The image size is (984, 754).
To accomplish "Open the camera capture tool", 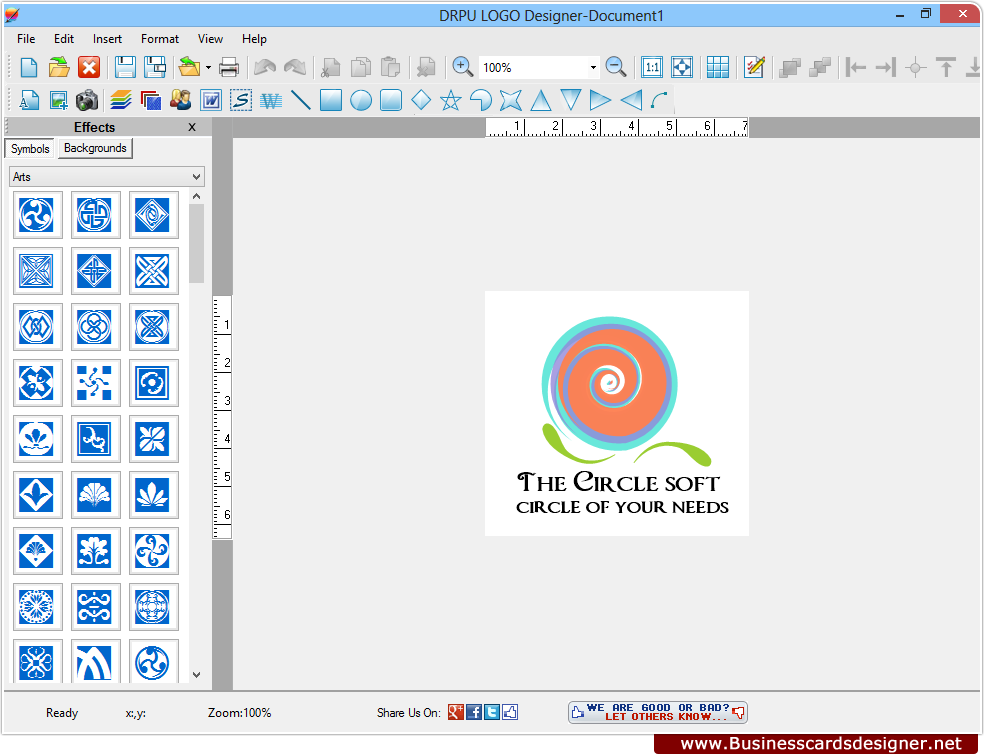I will (x=87, y=100).
